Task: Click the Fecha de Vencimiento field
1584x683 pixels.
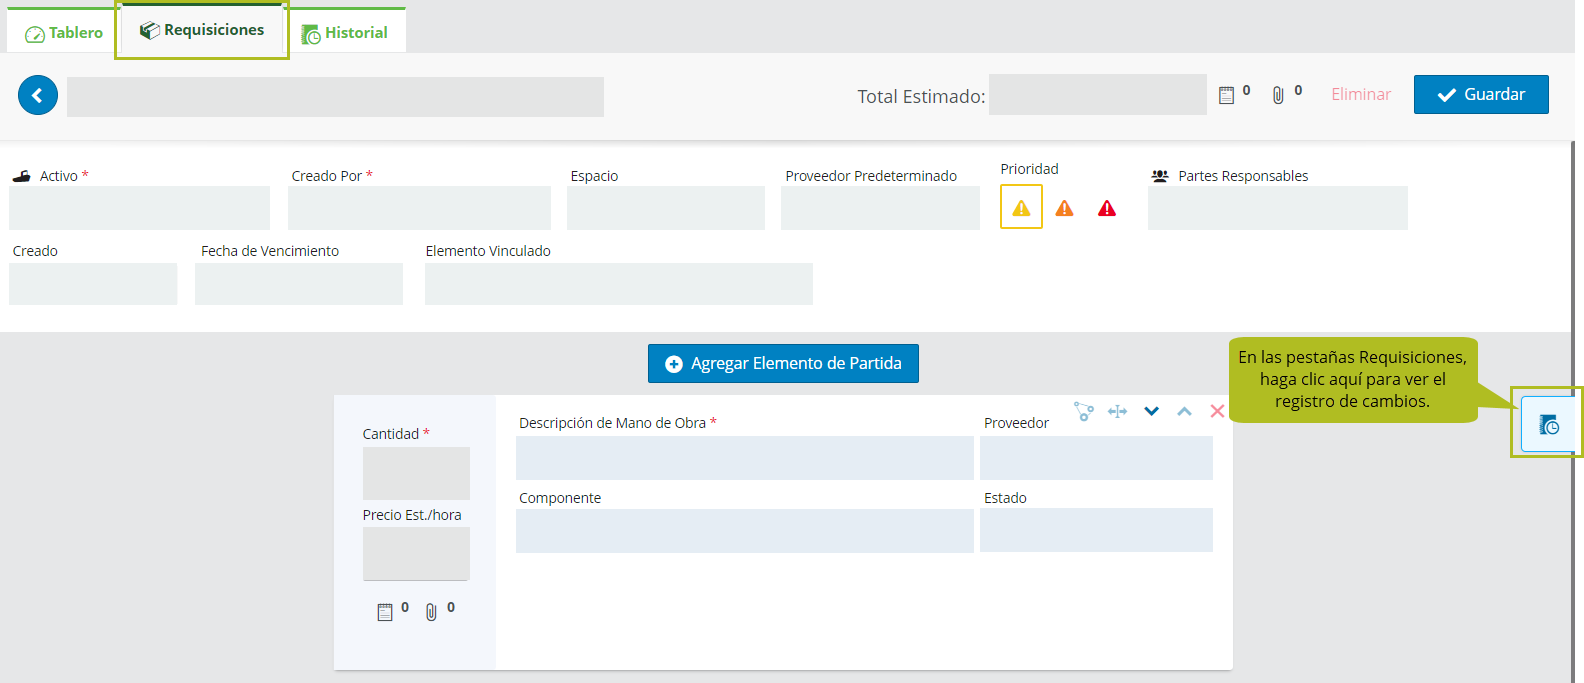Action: coord(299,284)
